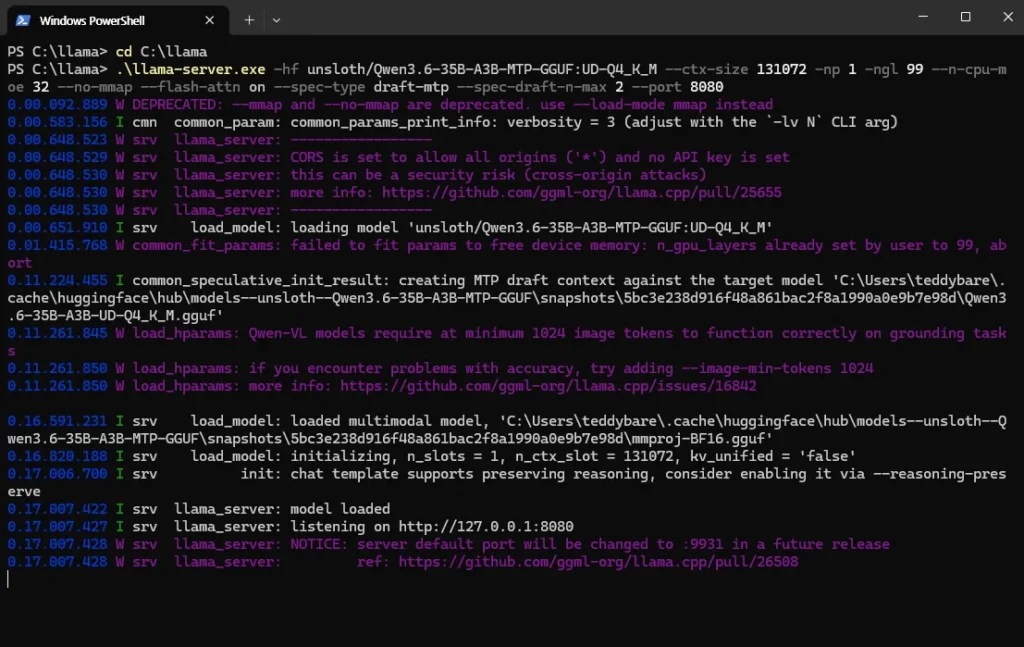Image resolution: width=1024 pixels, height=647 pixels.
Task: Open the llama.cpp pull/25655 link
Action: click(x=581, y=193)
